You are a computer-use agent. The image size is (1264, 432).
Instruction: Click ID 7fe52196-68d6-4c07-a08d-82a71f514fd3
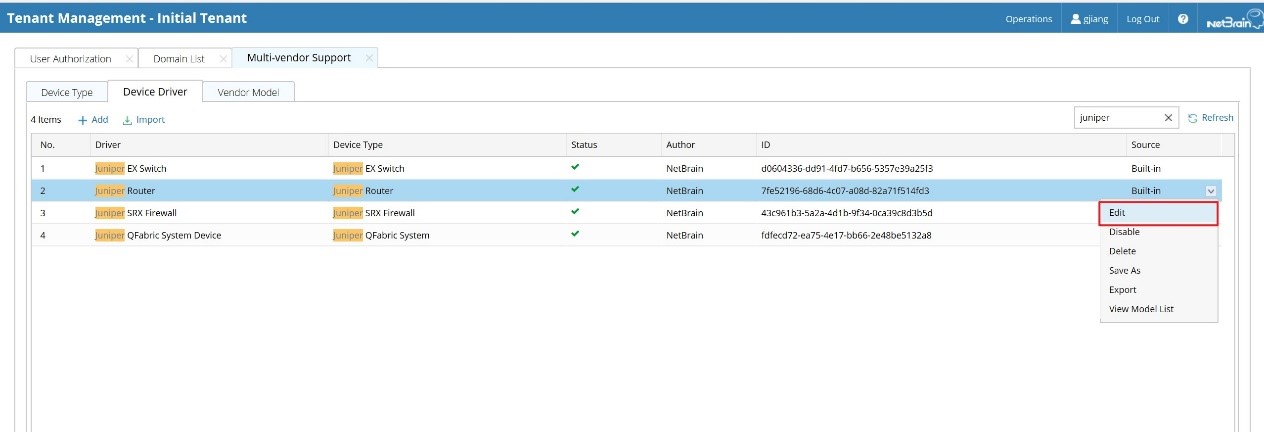click(845, 190)
